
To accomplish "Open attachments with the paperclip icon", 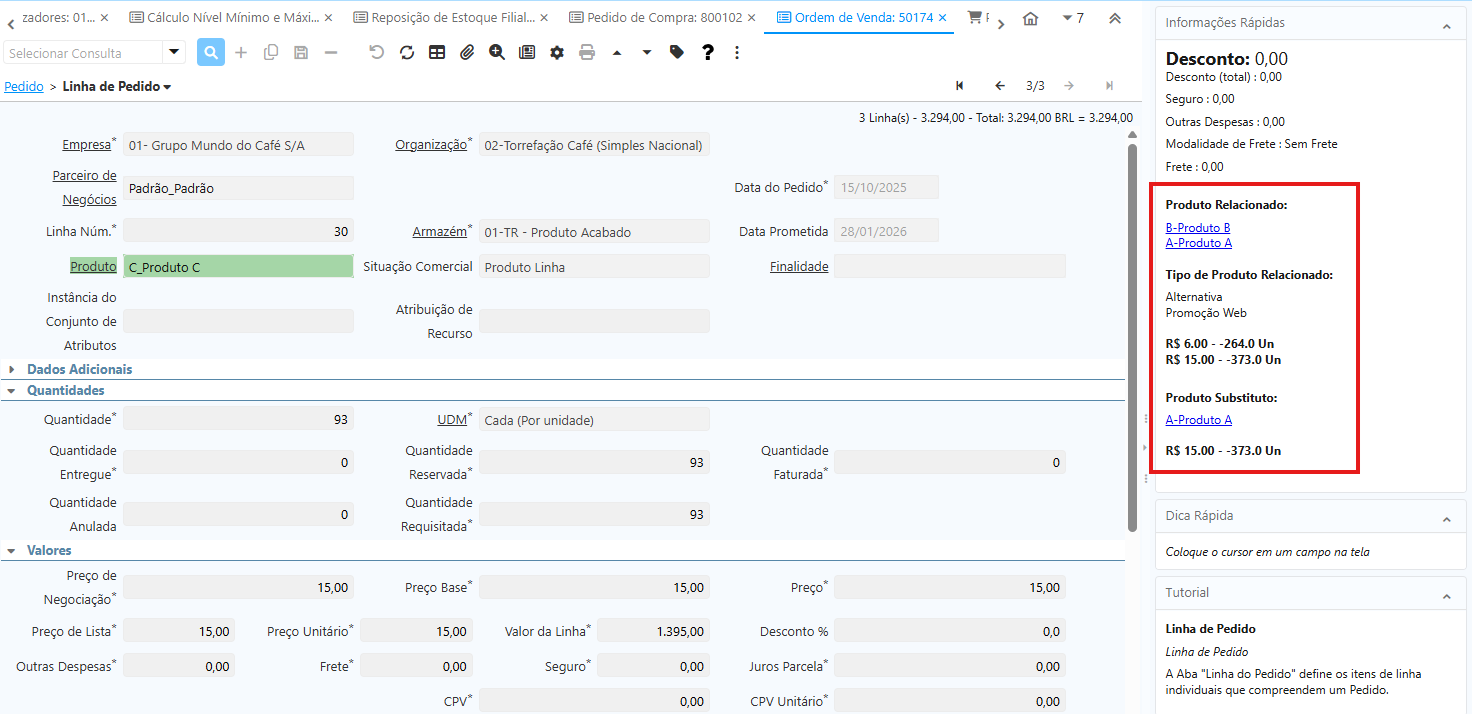I will [x=467, y=52].
